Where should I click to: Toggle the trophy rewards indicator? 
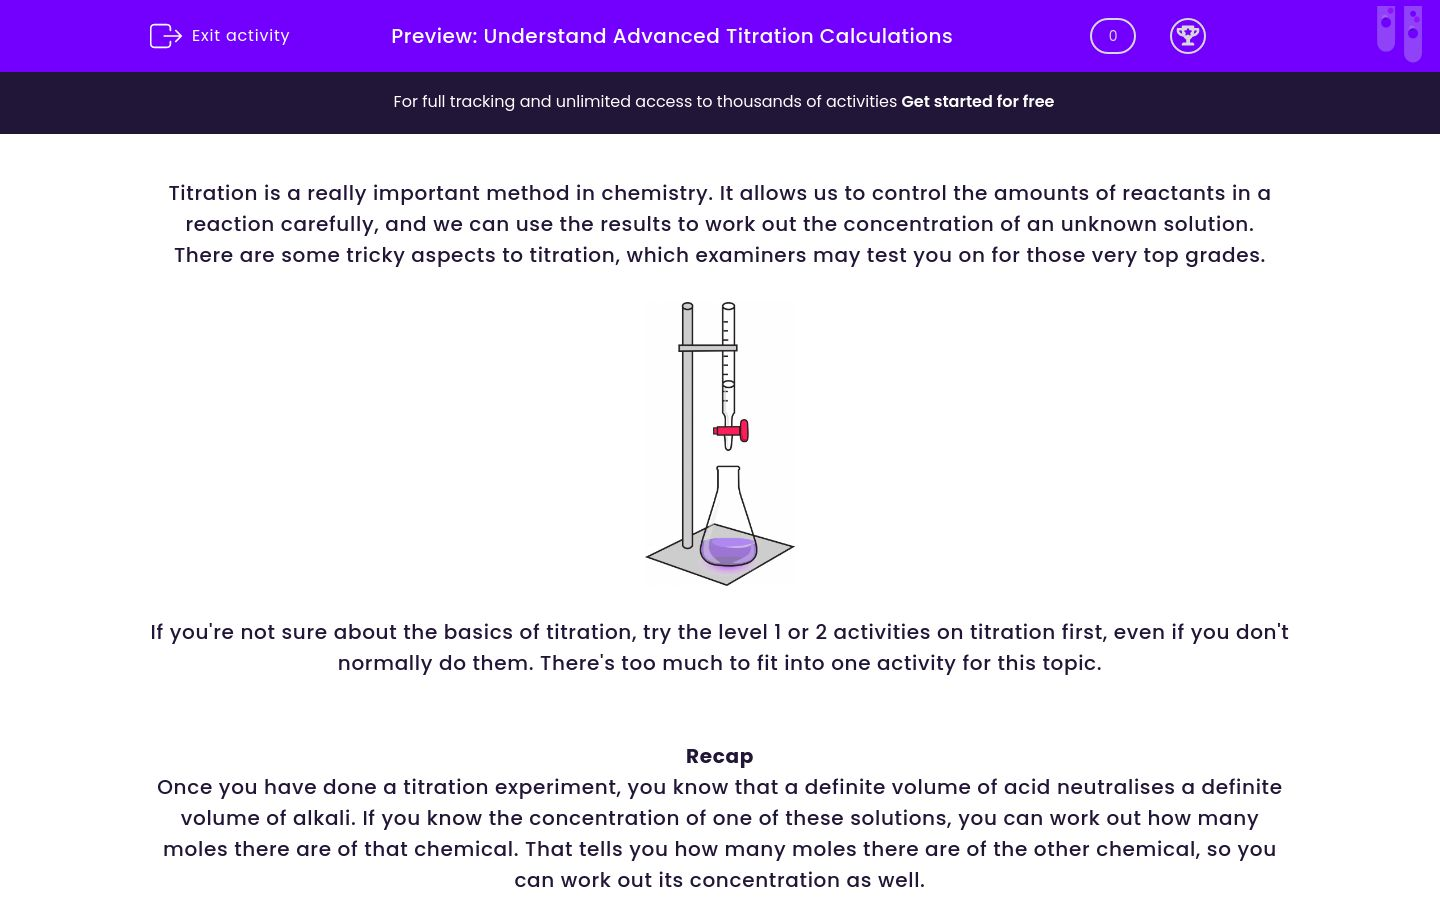coord(1188,36)
